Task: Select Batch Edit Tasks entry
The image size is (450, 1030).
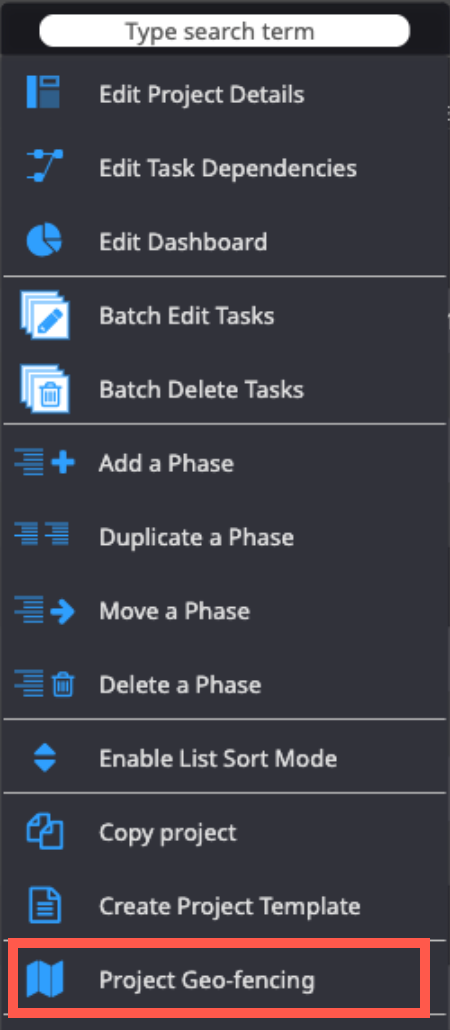Action: [225, 315]
